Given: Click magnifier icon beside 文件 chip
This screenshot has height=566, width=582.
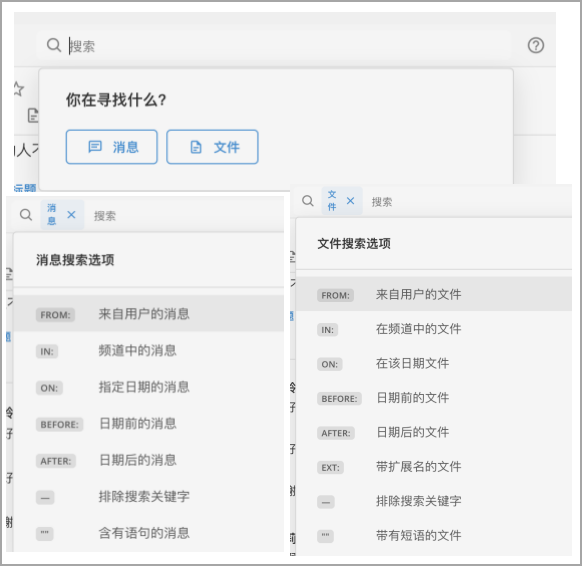Looking at the screenshot, I should coord(308,201).
